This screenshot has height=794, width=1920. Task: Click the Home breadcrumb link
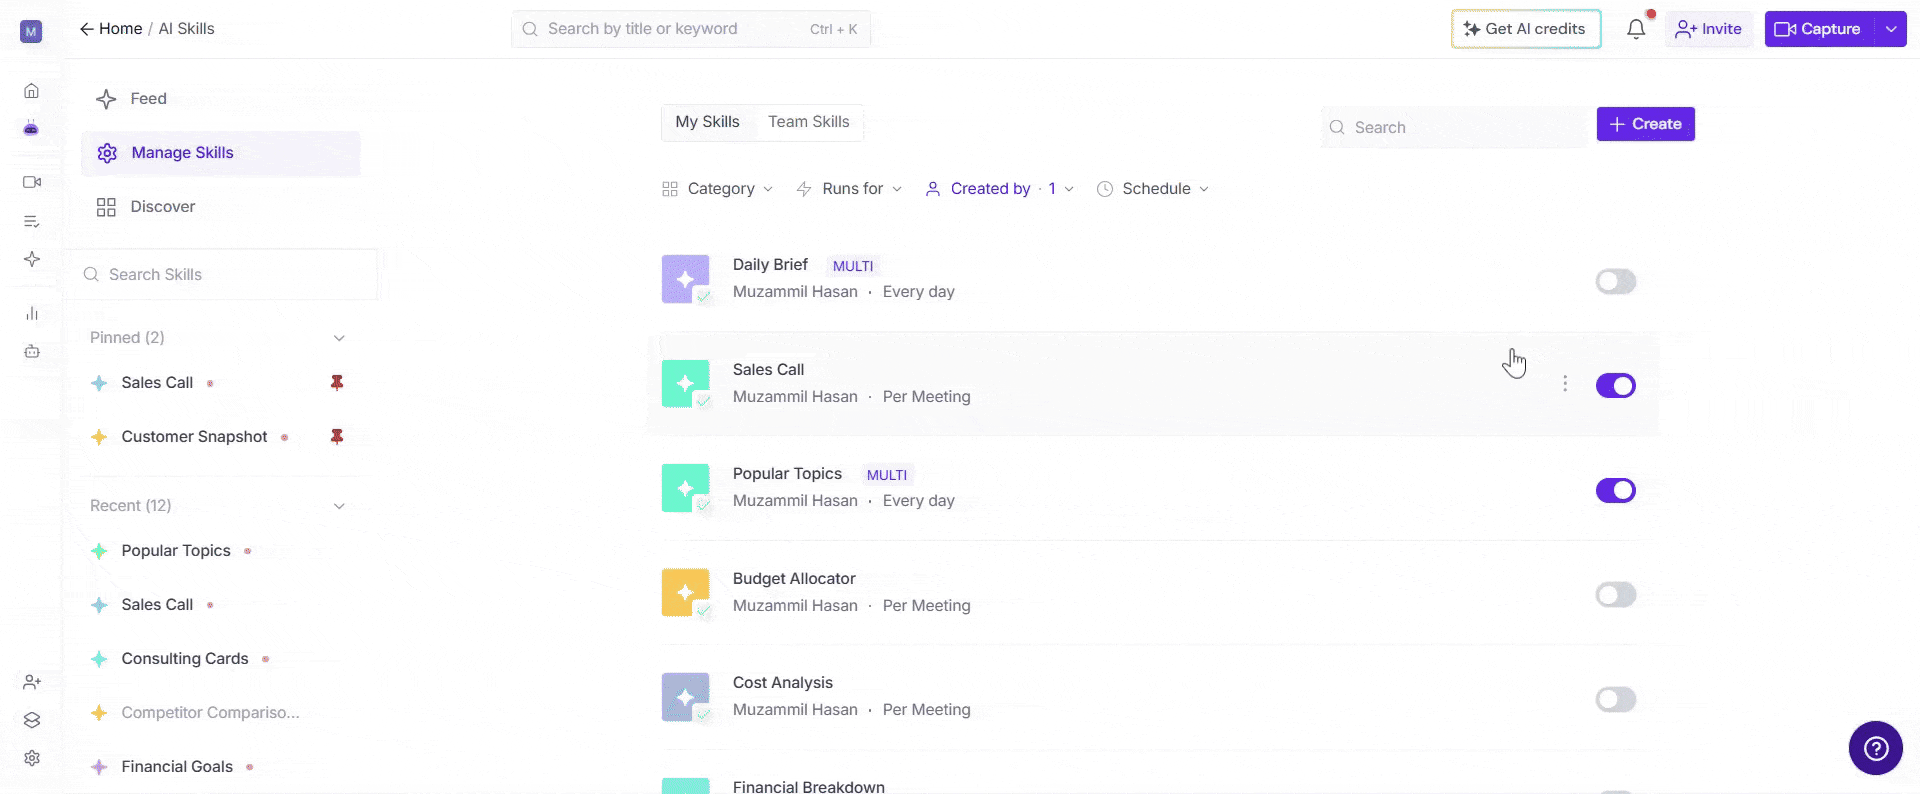[x=120, y=29]
